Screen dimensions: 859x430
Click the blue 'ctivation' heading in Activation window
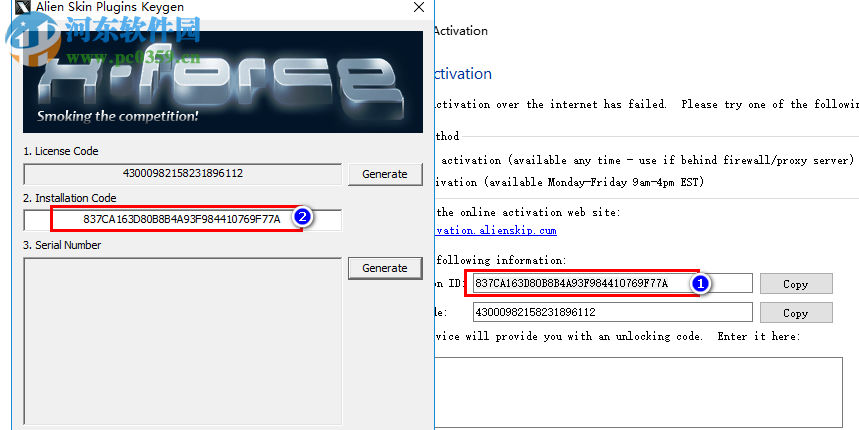click(463, 74)
